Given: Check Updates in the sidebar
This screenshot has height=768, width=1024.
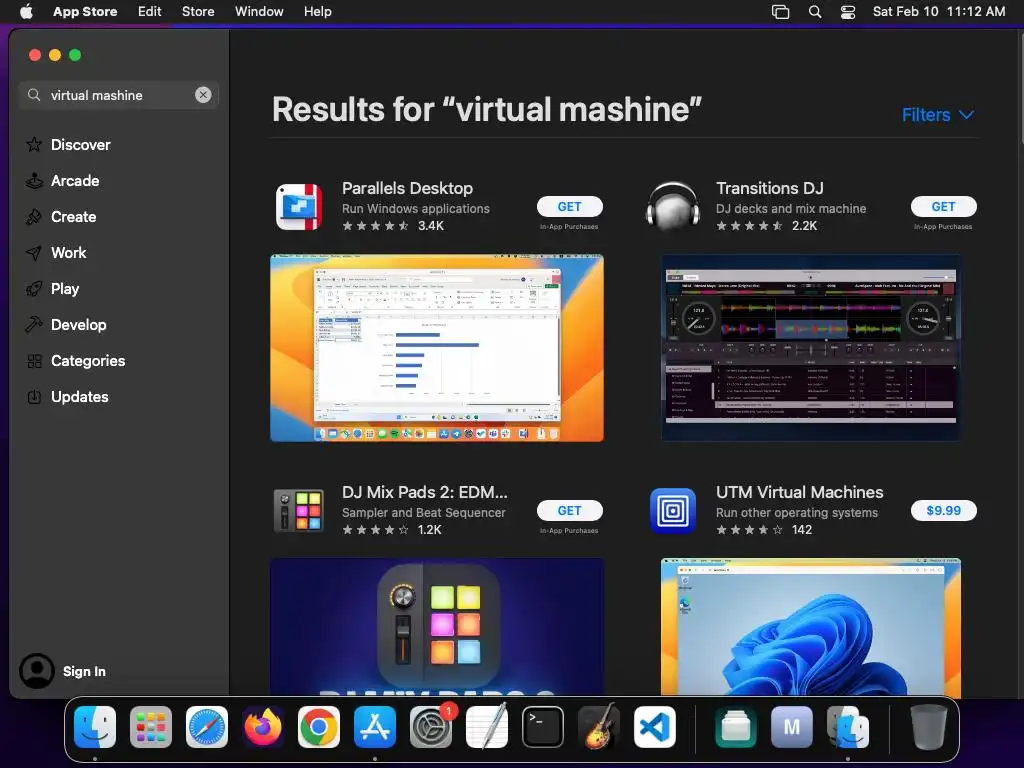Looking at the screenshot, I should [67, 396].
